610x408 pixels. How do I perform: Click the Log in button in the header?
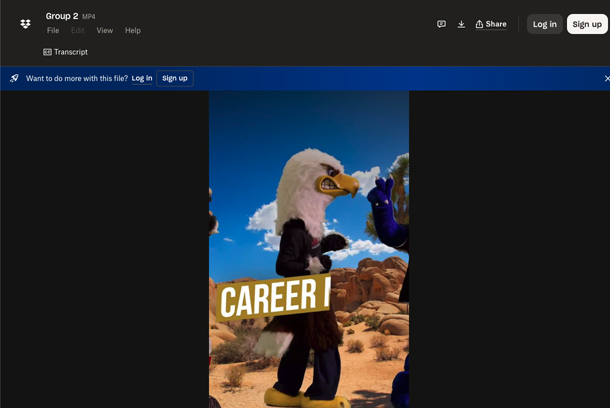(545, 24)
